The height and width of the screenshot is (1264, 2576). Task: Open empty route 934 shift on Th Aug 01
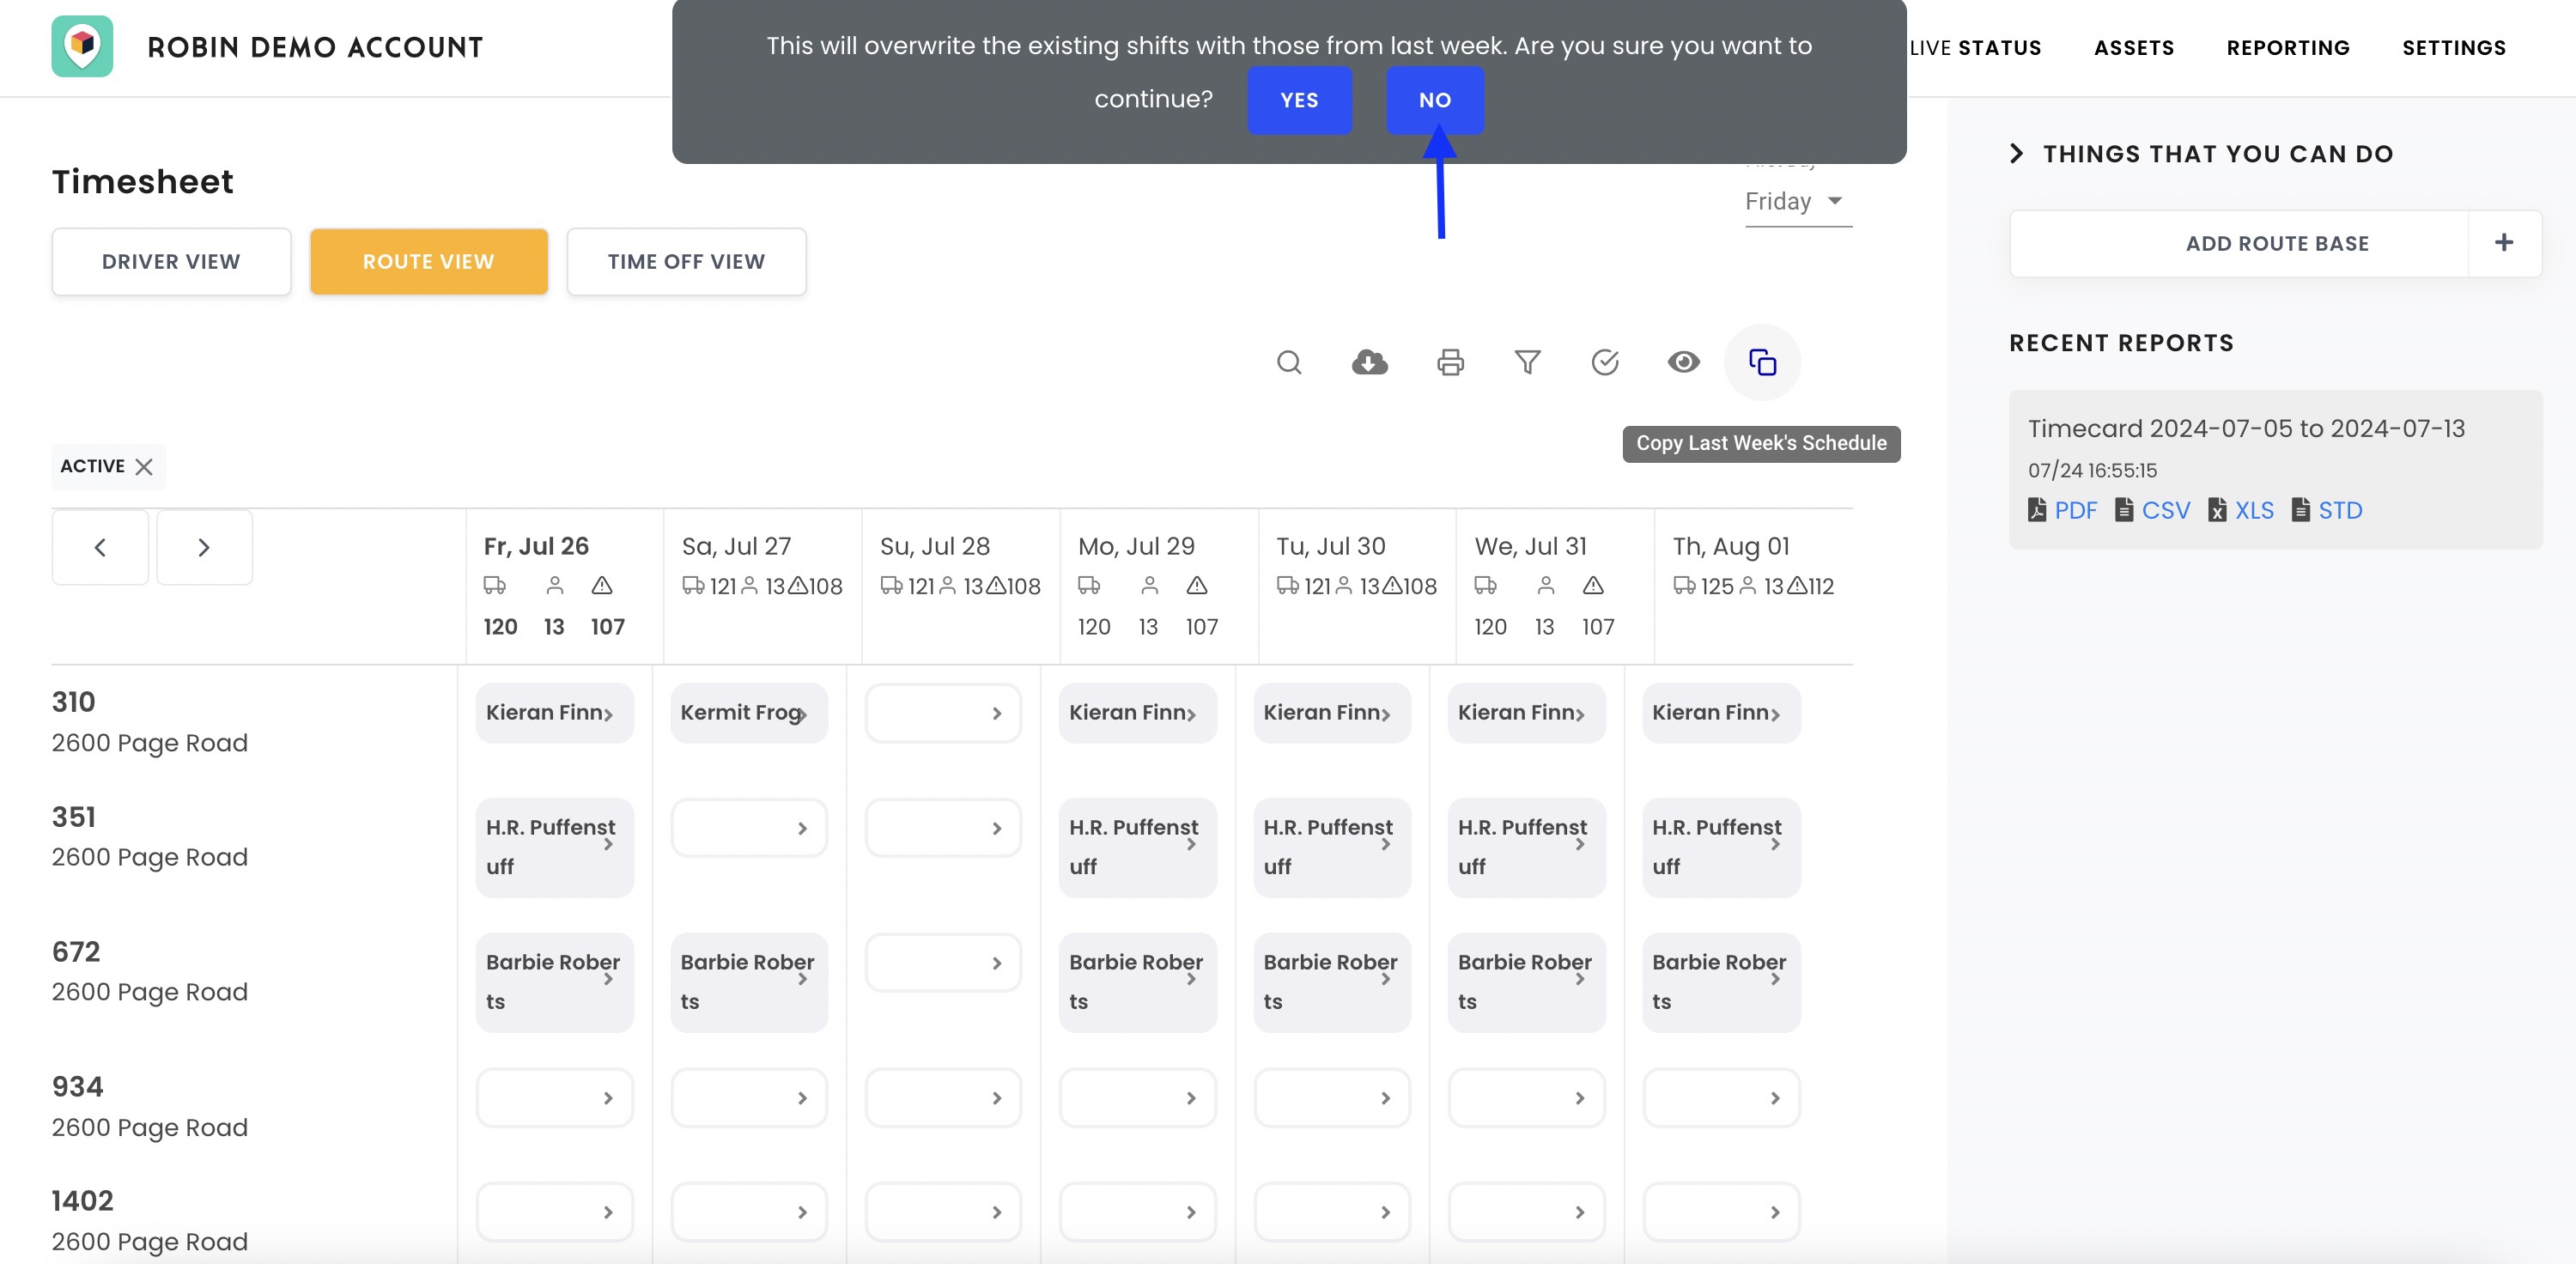(x=1721, y=1098)
